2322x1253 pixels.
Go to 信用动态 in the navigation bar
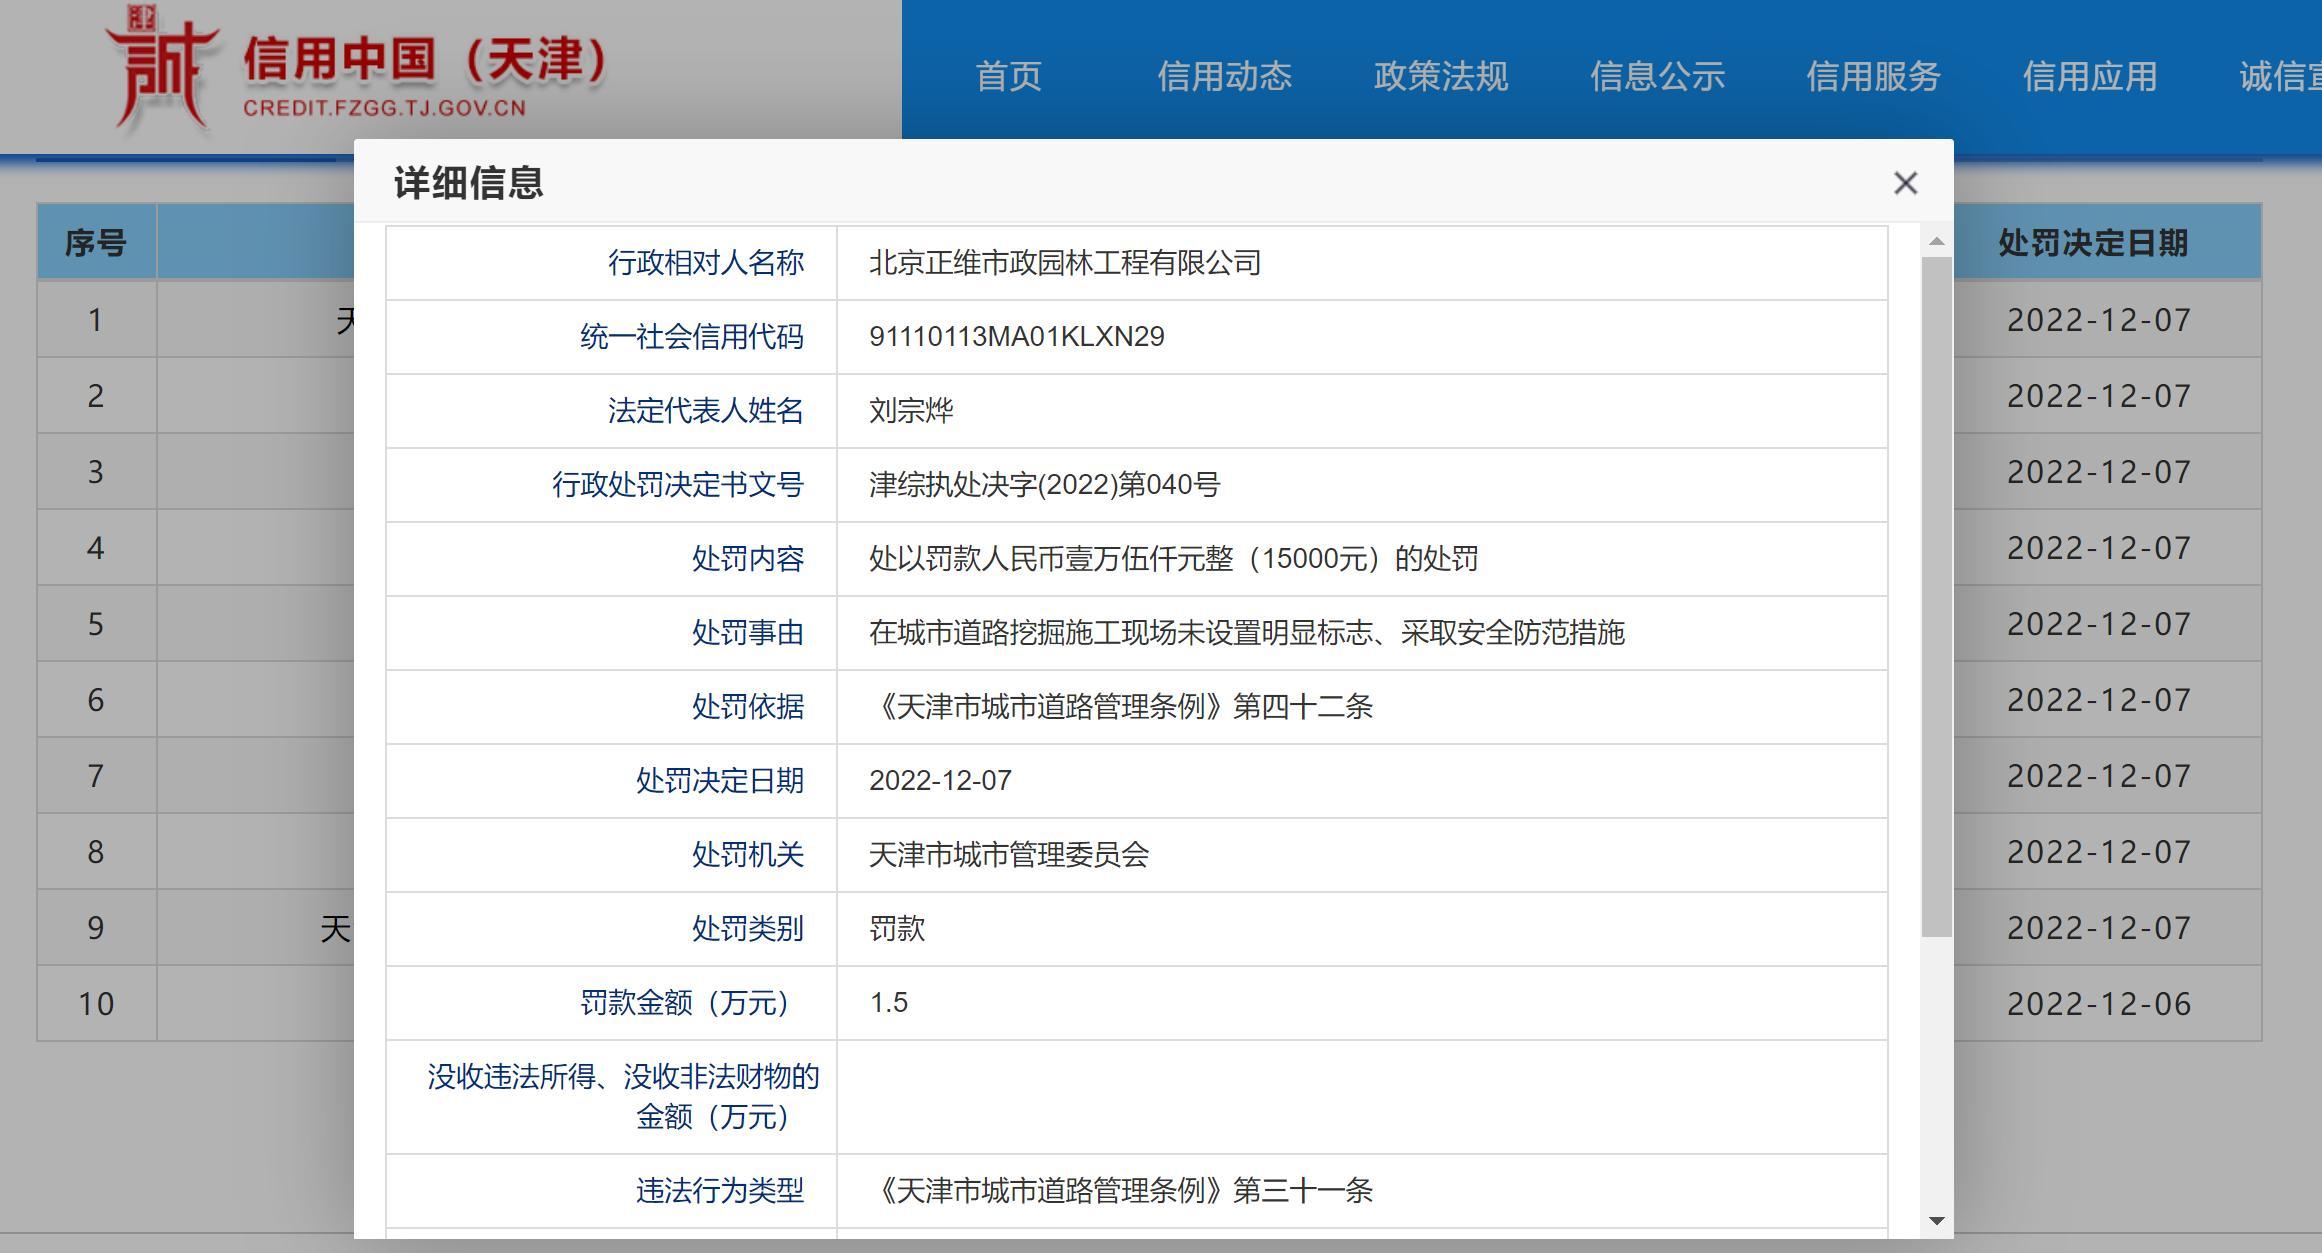coord(1225,76)
